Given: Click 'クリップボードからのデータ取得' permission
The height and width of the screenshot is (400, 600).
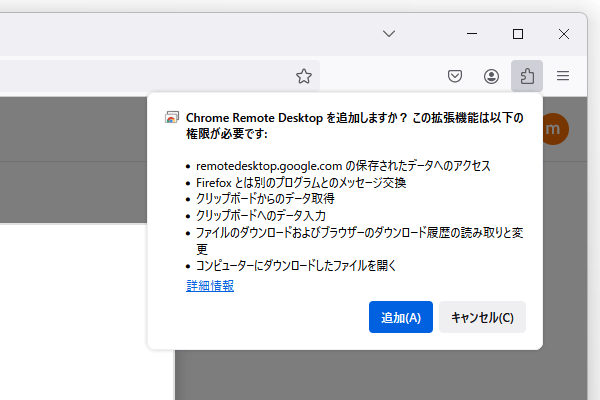Looking at the screenshot, I should point(265,199).
